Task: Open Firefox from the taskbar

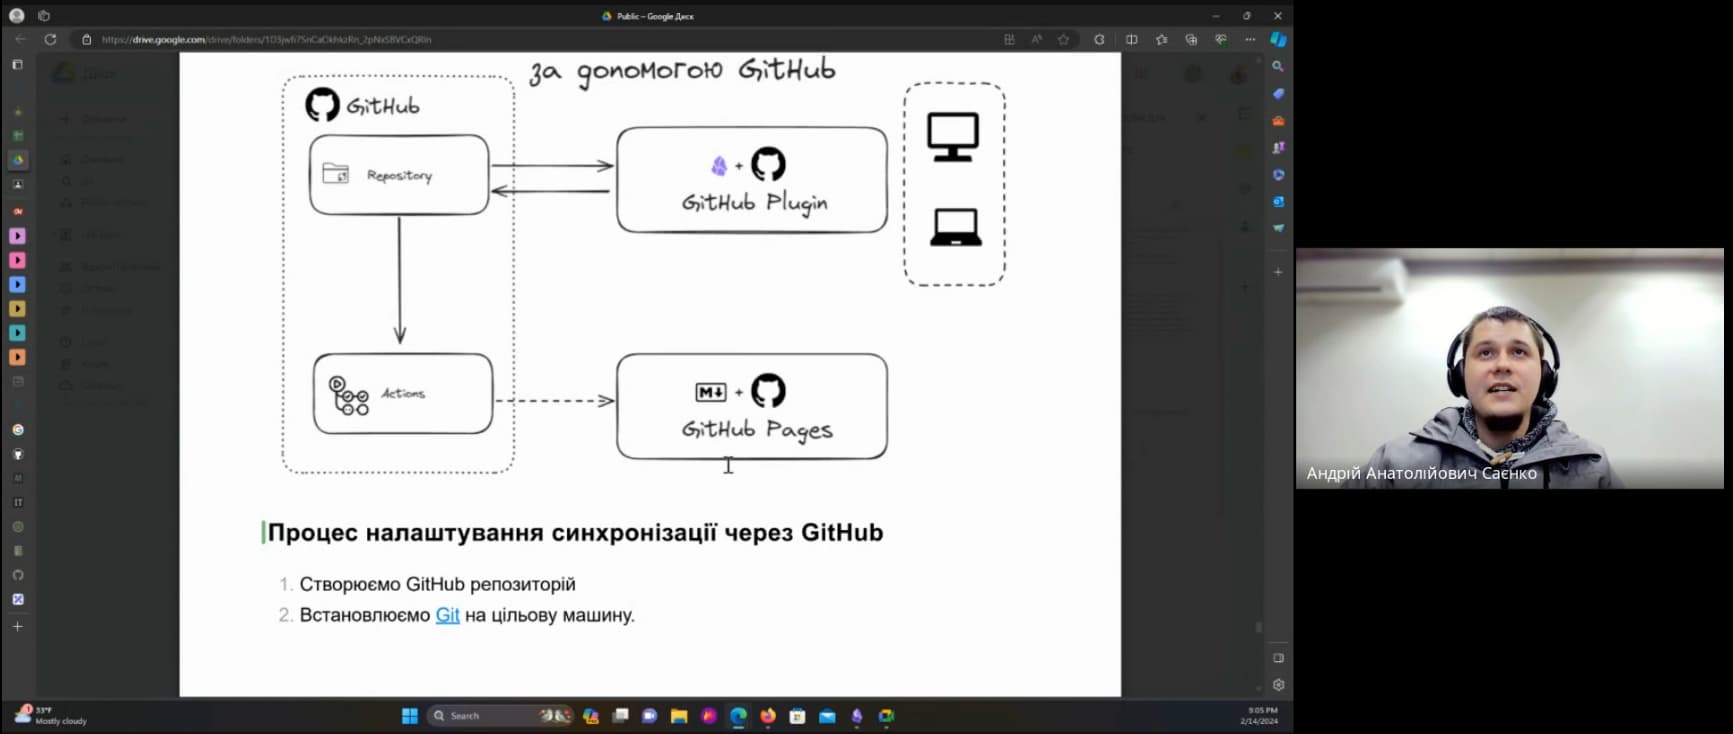Action: [x=768, y=716]
